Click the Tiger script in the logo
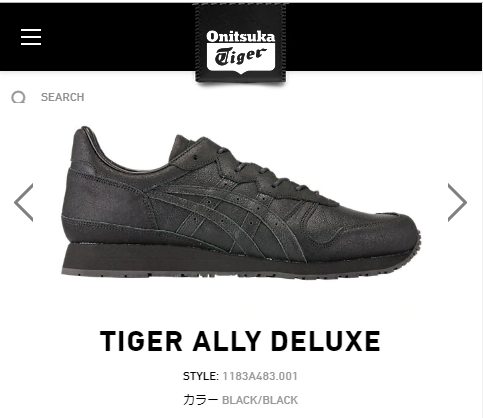The image size is (483, 418). coord(241,56)
